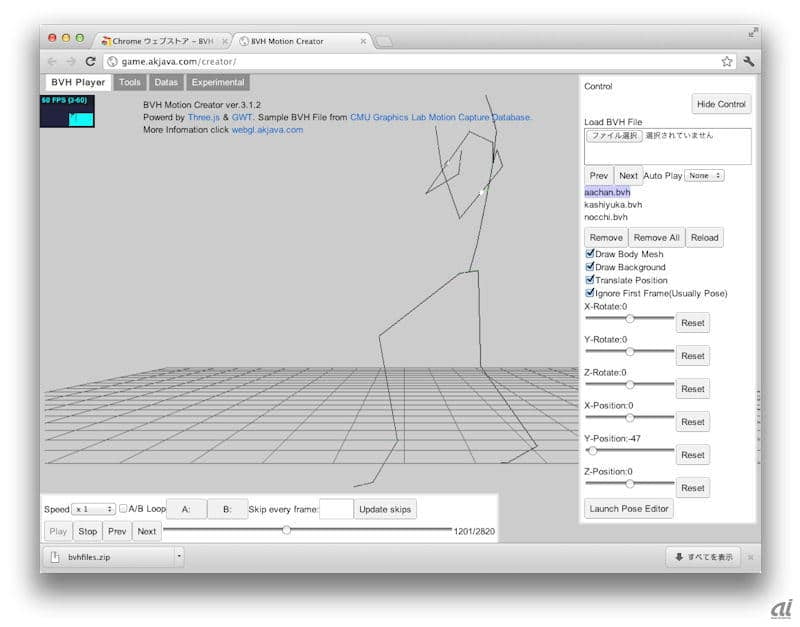This screenshot has height=627, width=800.
Task: Click the Skip every frame input
Action: [x=336, y=509]
